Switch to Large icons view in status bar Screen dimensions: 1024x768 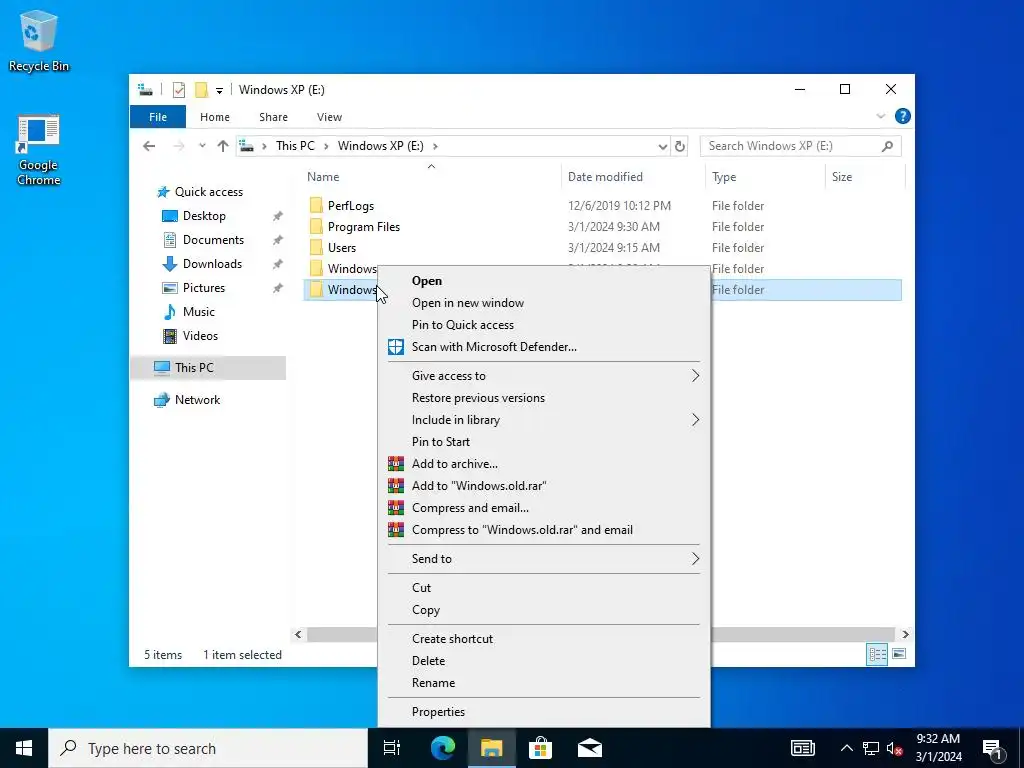tap(899, 654)
